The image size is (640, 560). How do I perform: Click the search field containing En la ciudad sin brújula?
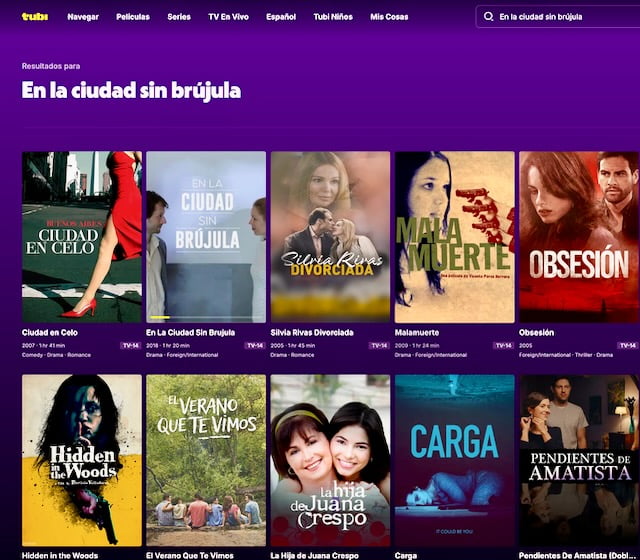pos(558,17)
